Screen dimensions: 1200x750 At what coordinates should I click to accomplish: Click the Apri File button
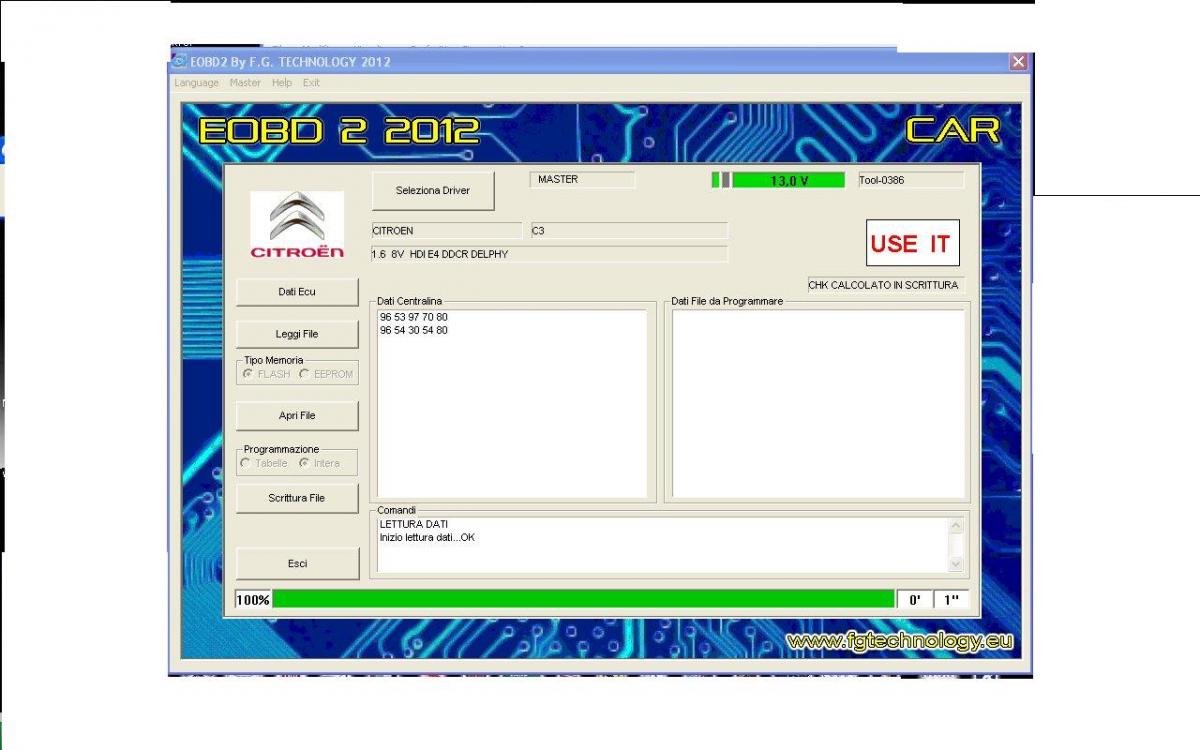pyautogui.click(x=297, y=416)
